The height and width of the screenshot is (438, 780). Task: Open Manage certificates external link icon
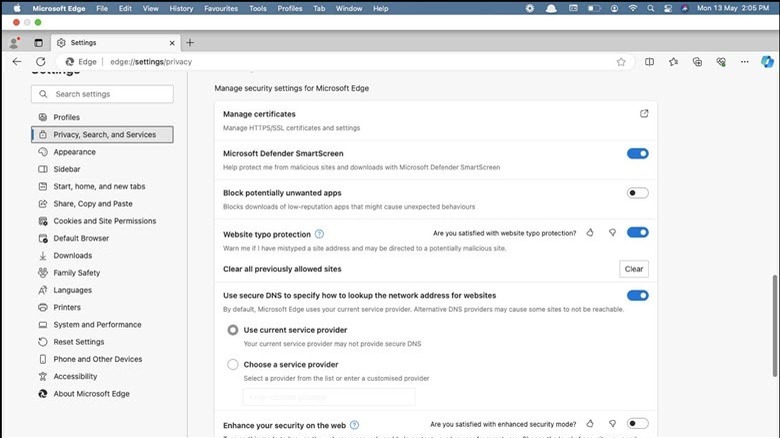pyautogui.click(x=644, y=114)
